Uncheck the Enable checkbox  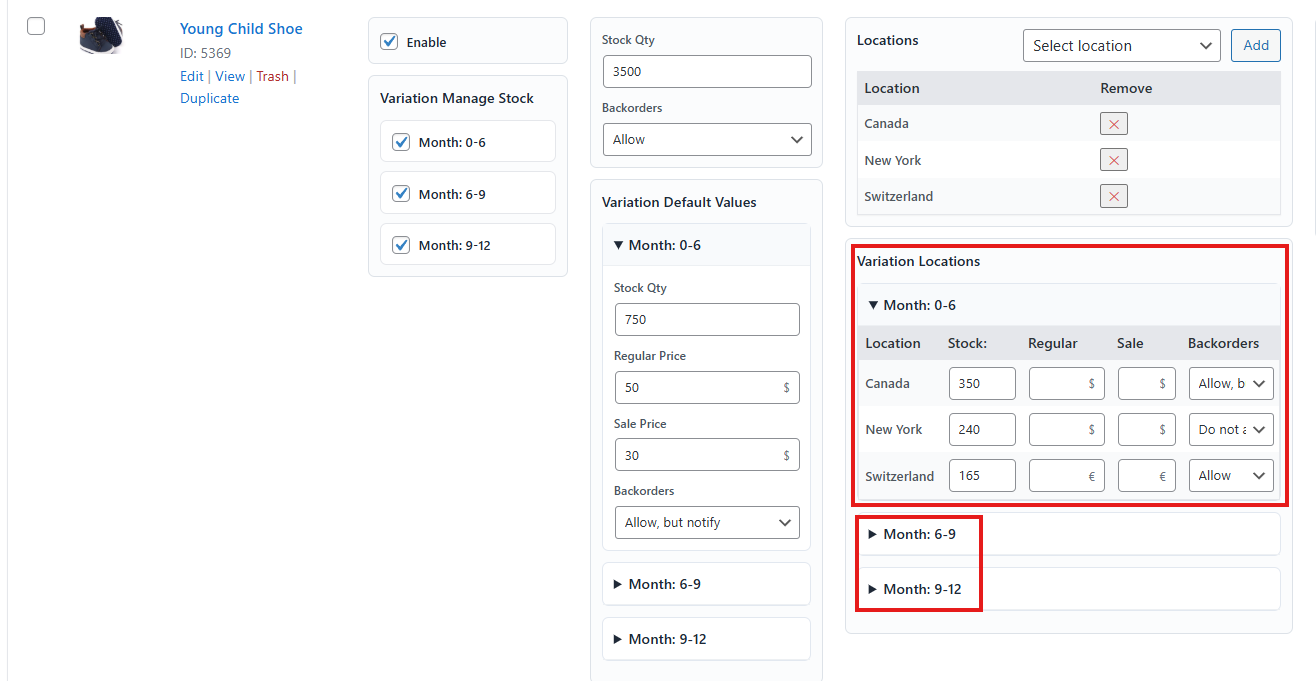click(390, 42)
